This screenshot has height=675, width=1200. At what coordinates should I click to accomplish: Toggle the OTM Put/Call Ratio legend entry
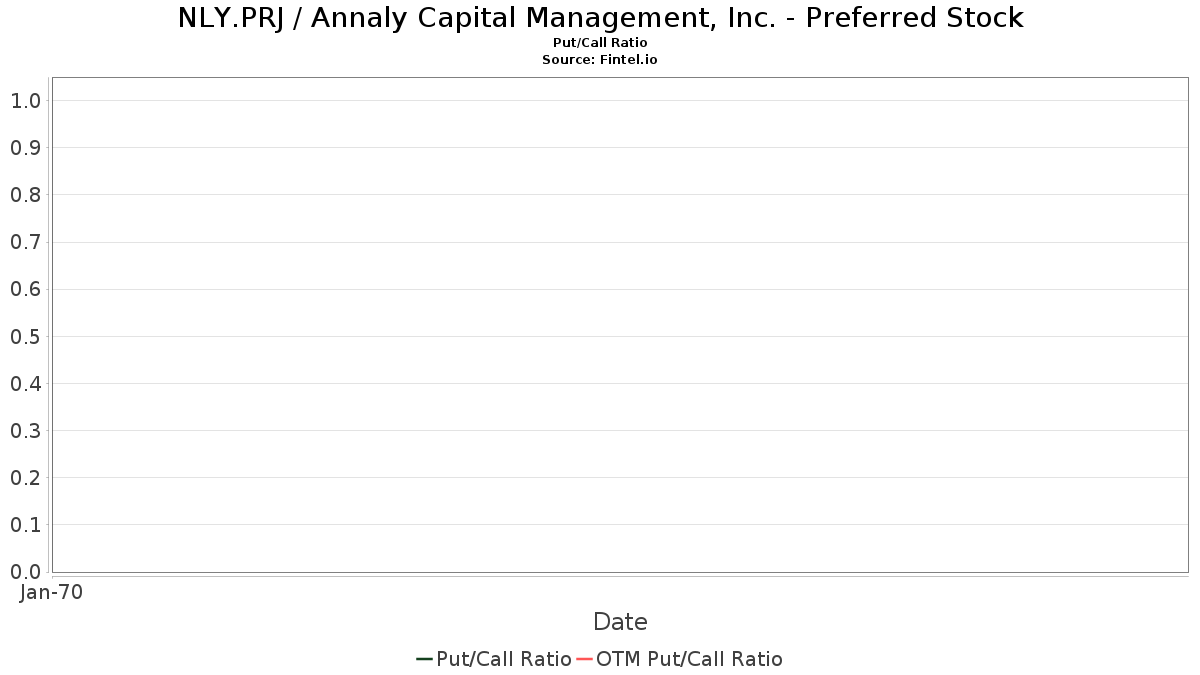[680, 659]
